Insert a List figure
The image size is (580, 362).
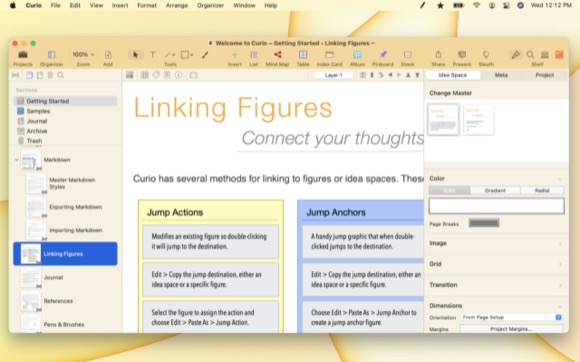point(254,55)
